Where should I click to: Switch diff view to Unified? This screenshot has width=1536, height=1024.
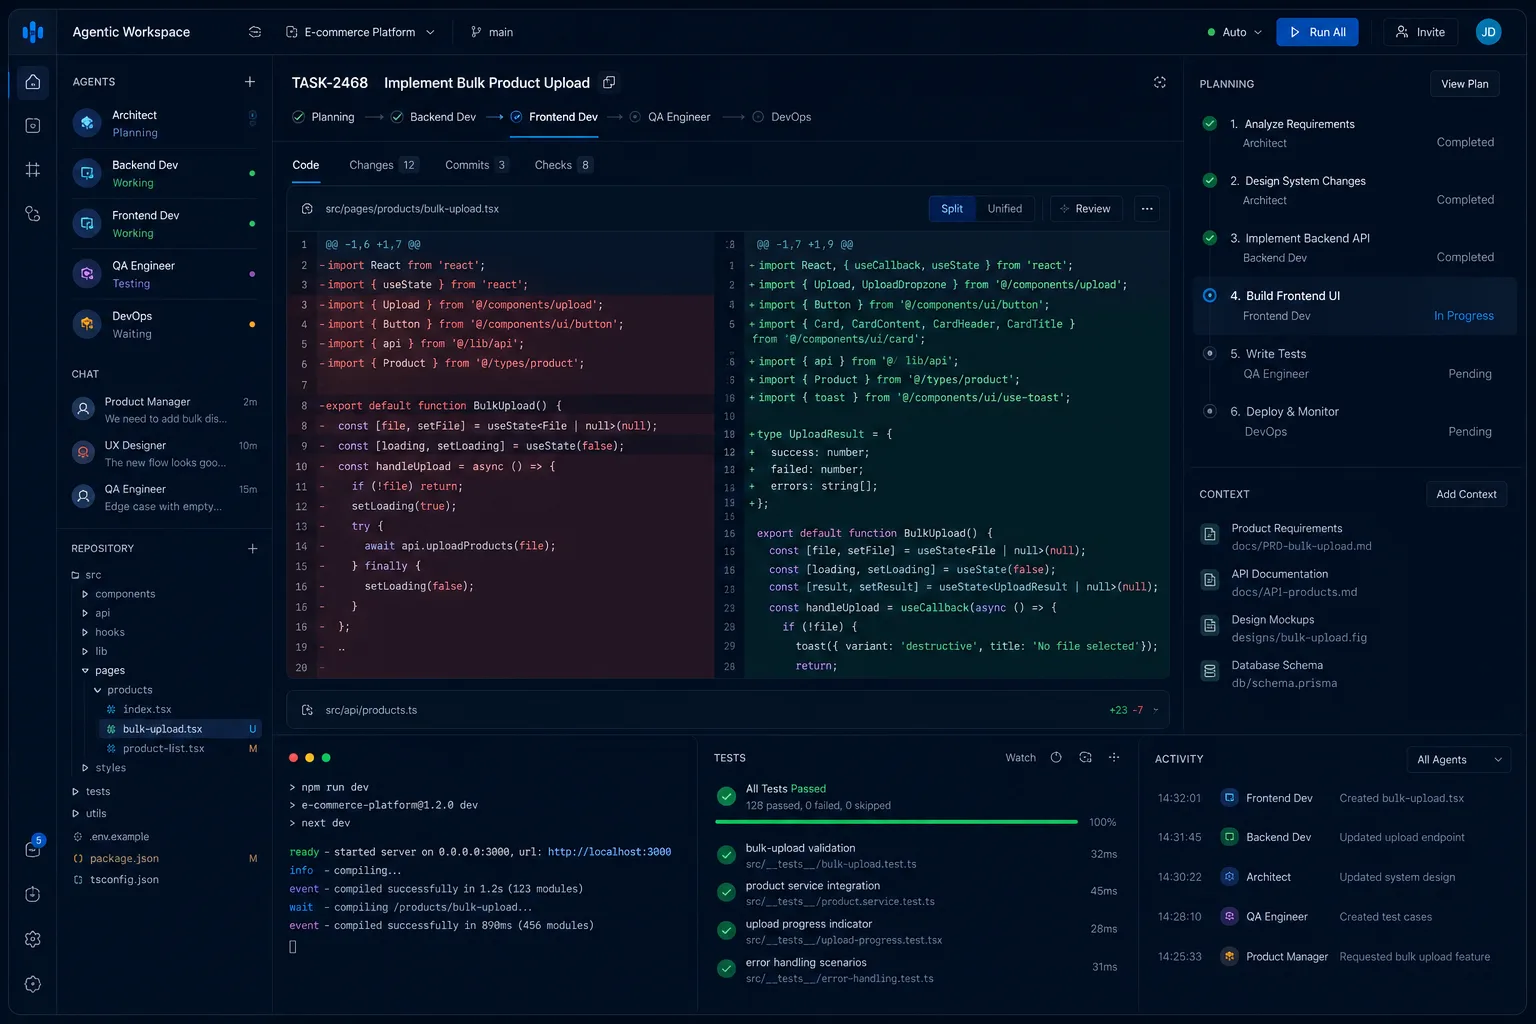tap(1004, 209)
